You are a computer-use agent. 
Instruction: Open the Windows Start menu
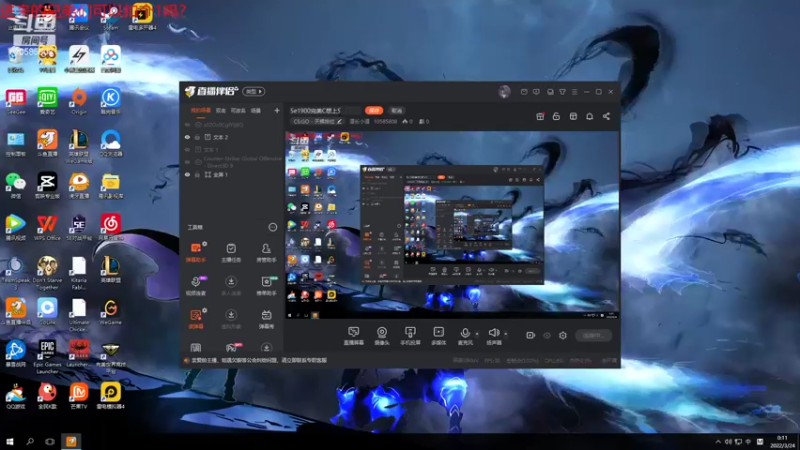click(x=10, y=441)
